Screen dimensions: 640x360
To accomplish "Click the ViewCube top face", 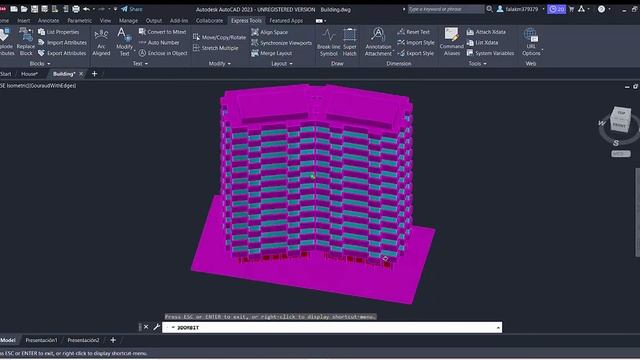I will pyautogui.click(x=621, y=112).
